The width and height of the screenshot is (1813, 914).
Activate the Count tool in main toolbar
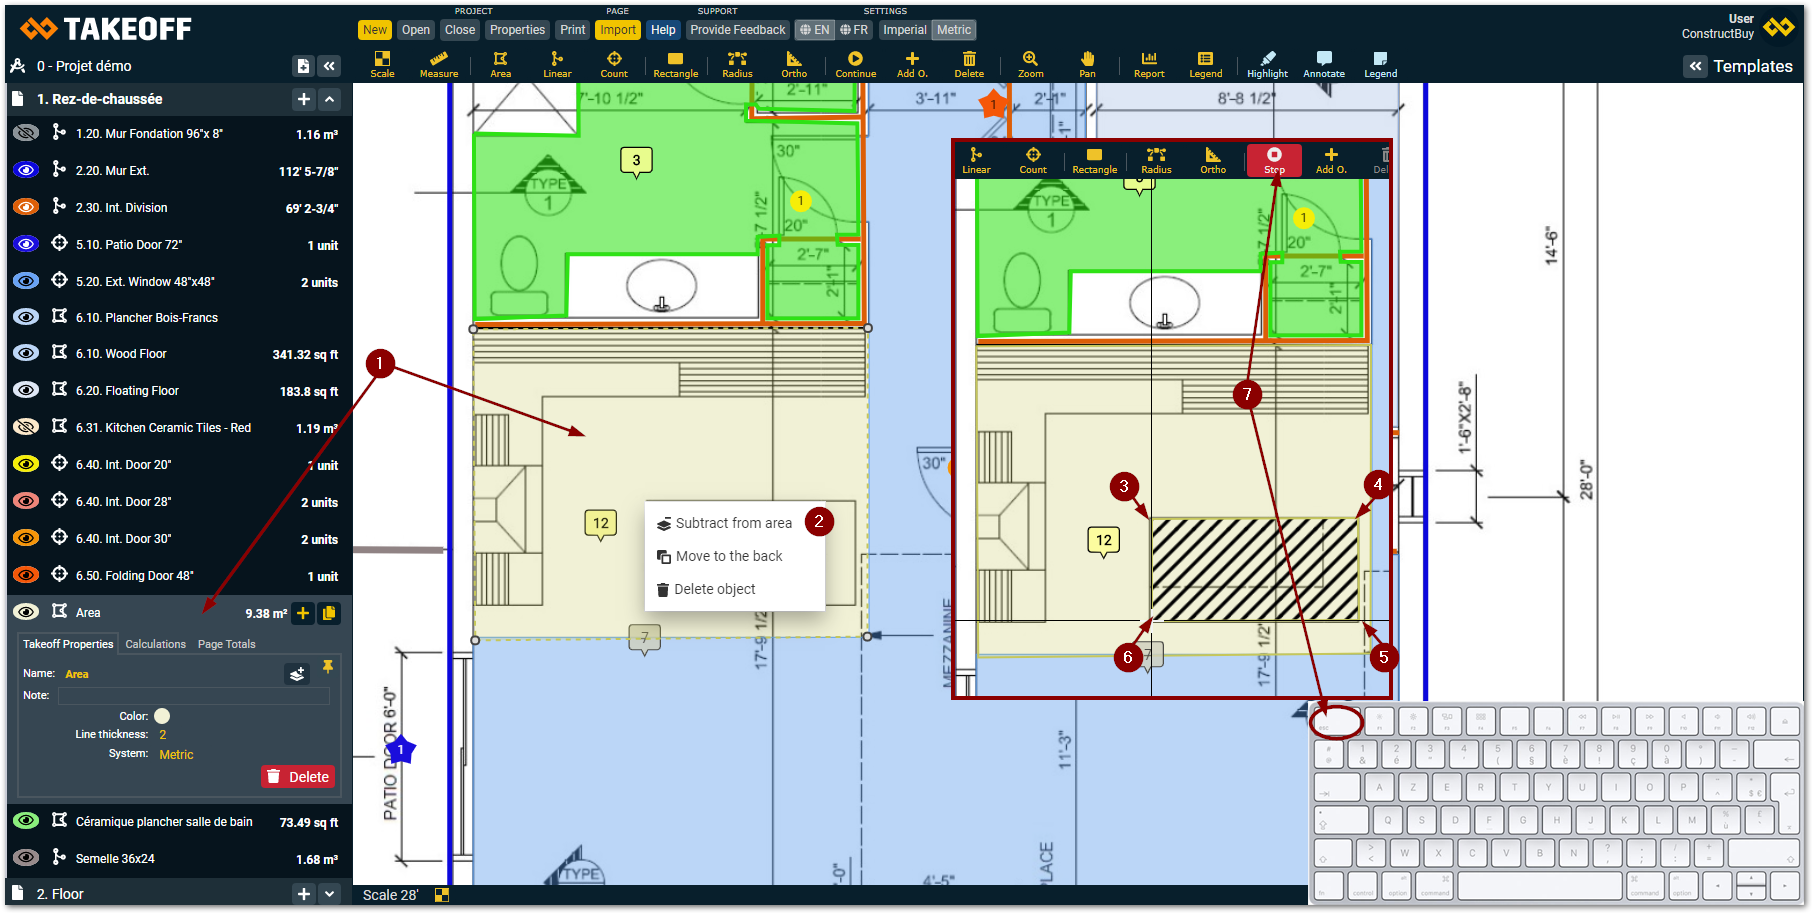coord(614,64)
